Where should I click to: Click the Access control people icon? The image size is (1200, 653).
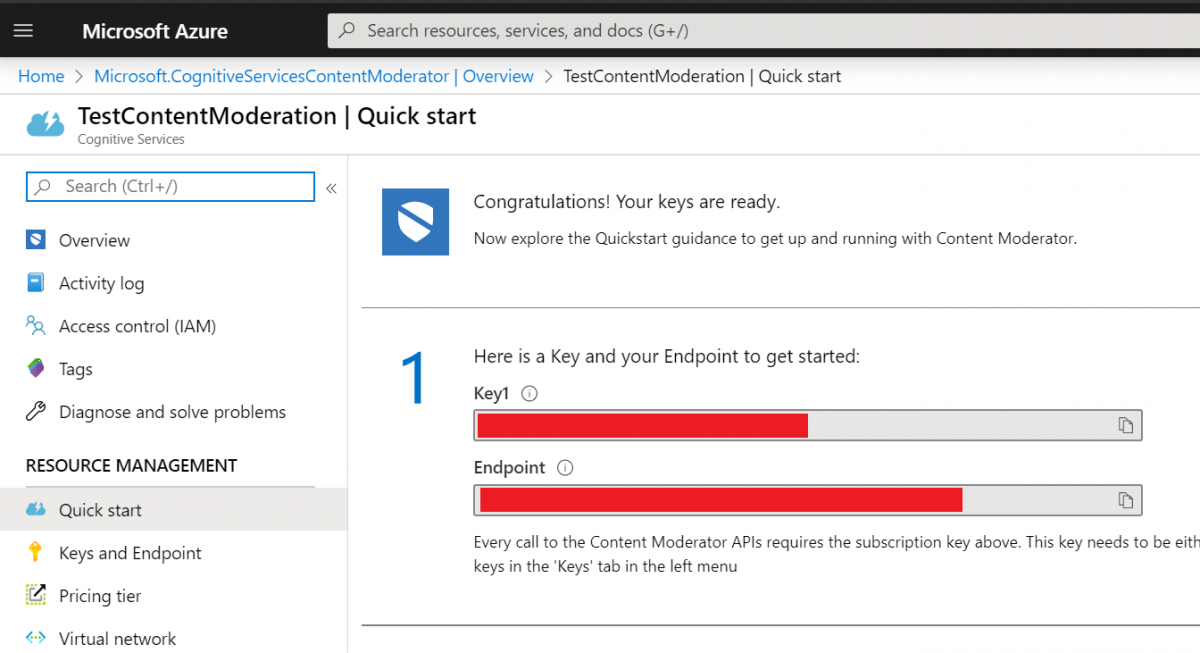point(36,326)
